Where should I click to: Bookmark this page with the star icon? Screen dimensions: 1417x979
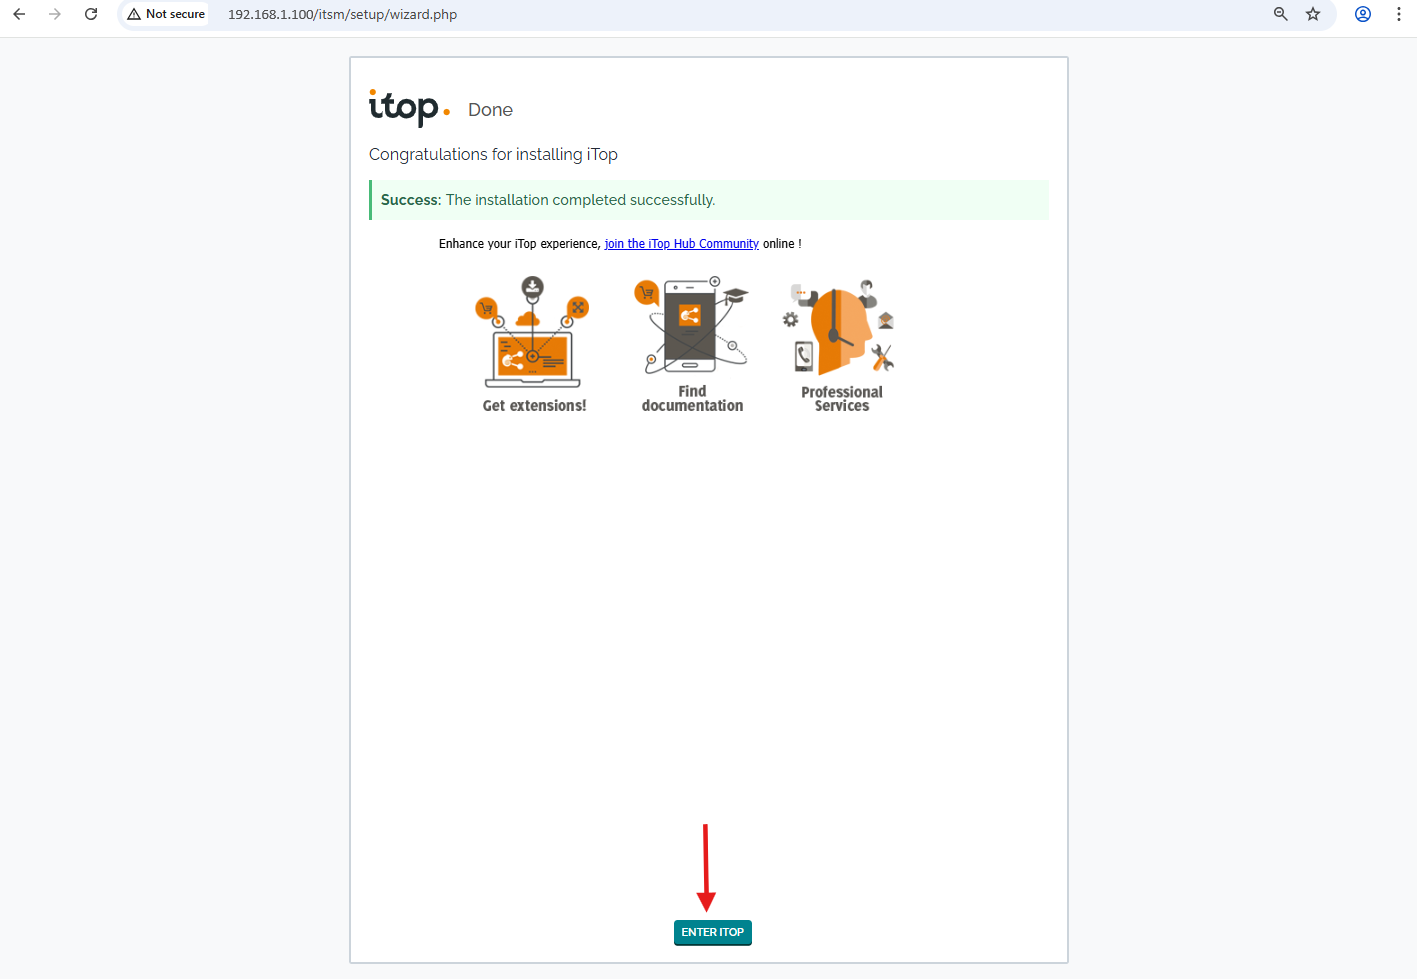point(1313,14)
